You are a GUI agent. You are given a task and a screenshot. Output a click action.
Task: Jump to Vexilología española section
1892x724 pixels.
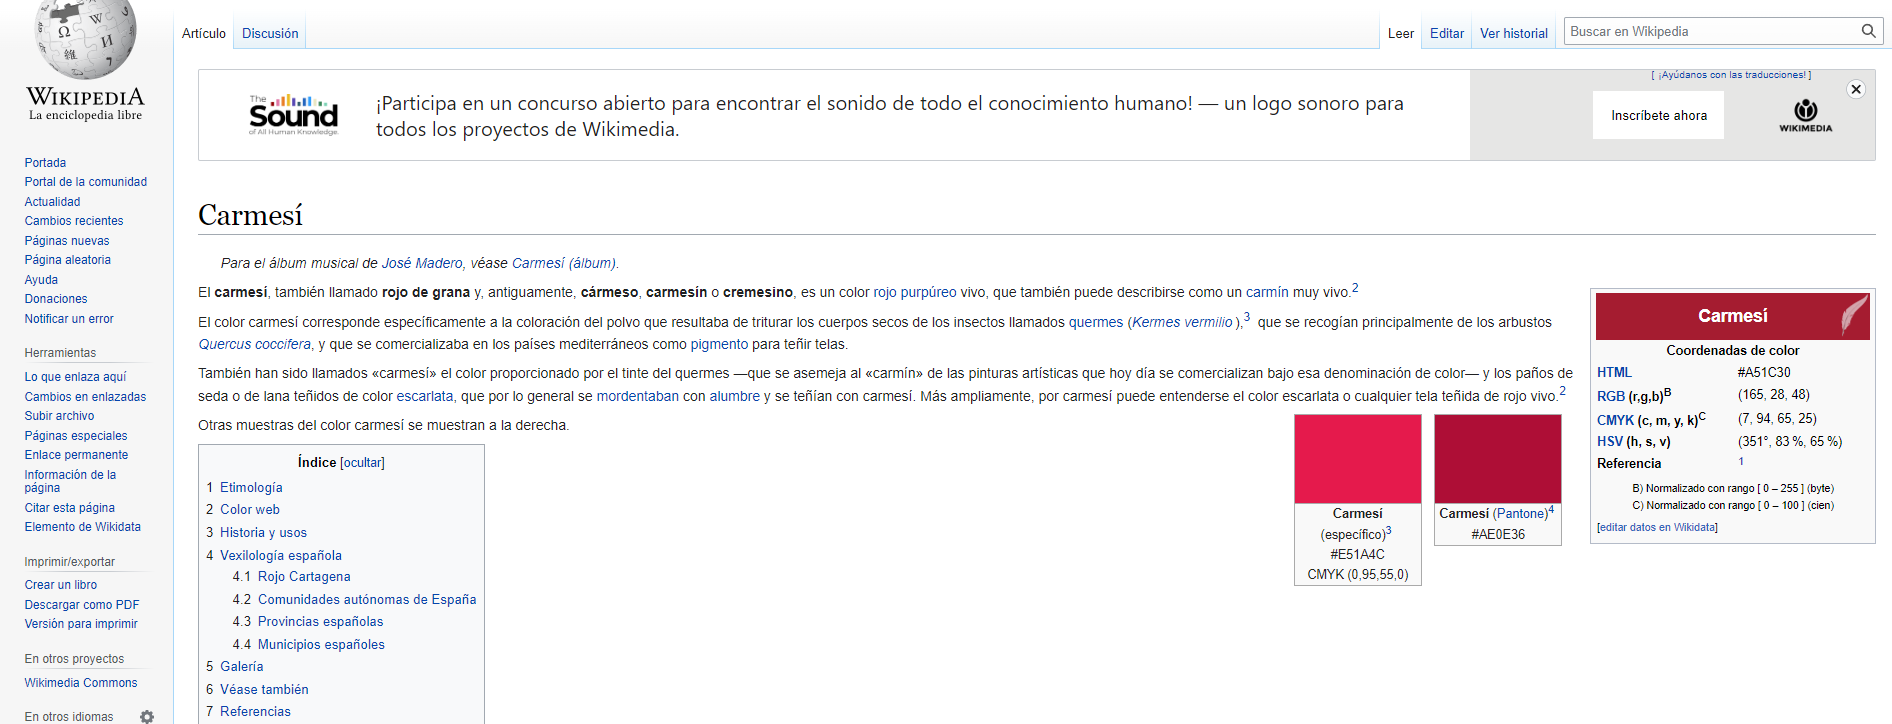[280, 555]
